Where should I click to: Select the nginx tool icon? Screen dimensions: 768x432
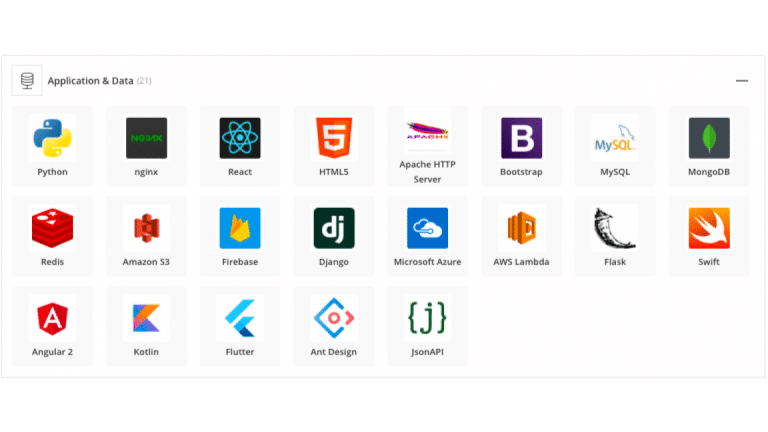[x=146, y=138]
